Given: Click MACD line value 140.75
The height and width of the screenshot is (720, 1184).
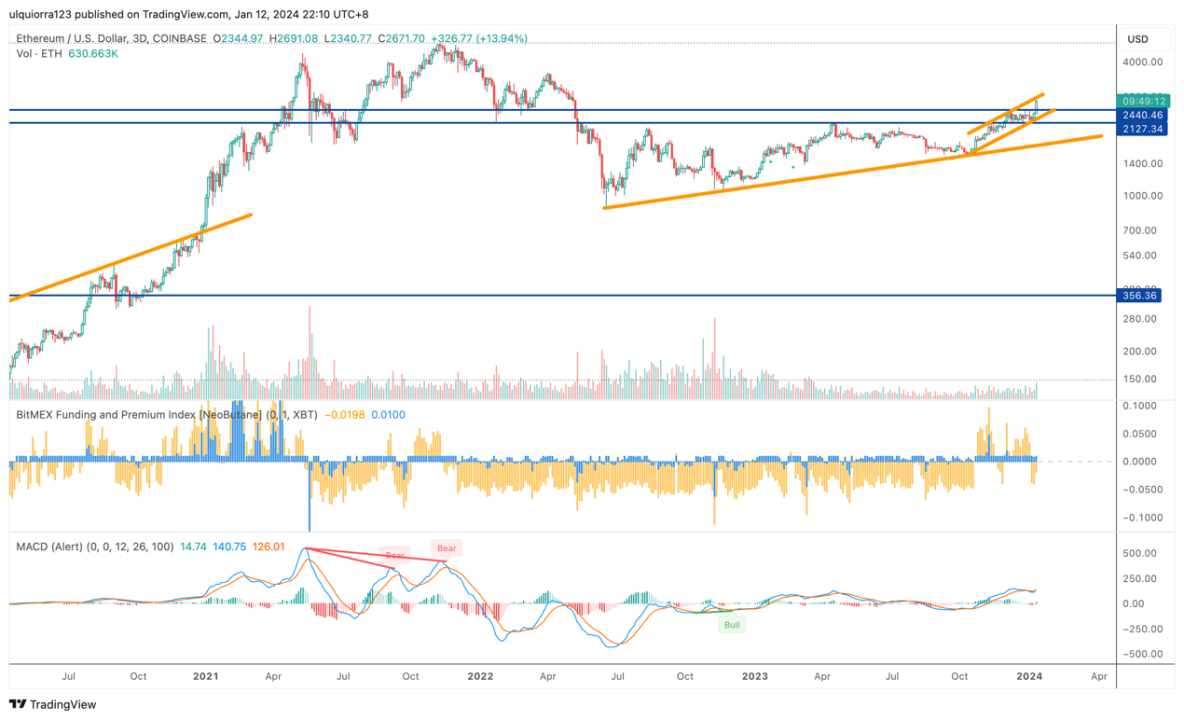Looking at the screenshot, I should 229,546.
